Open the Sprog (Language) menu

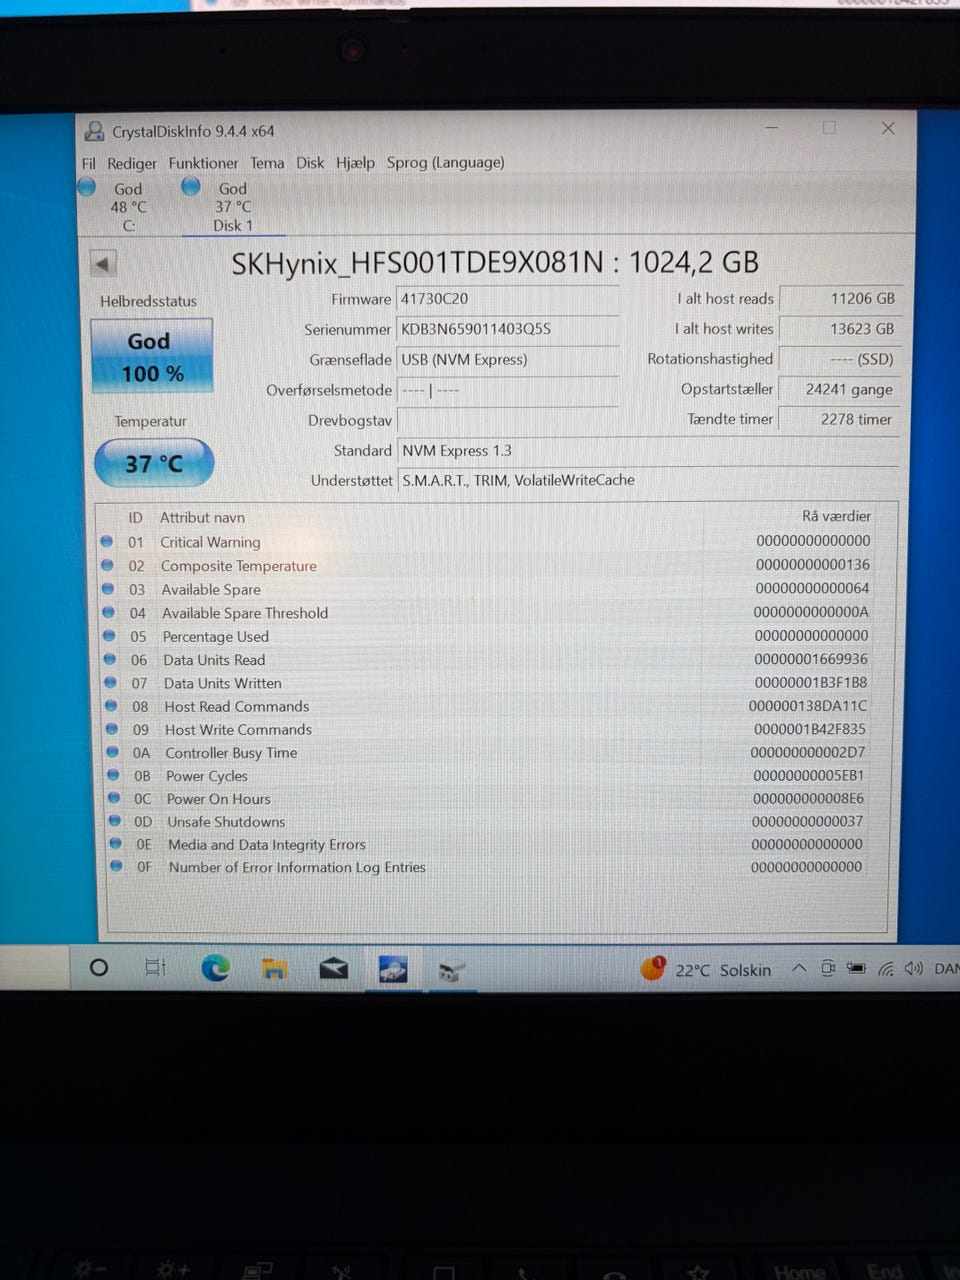point(445,162)
